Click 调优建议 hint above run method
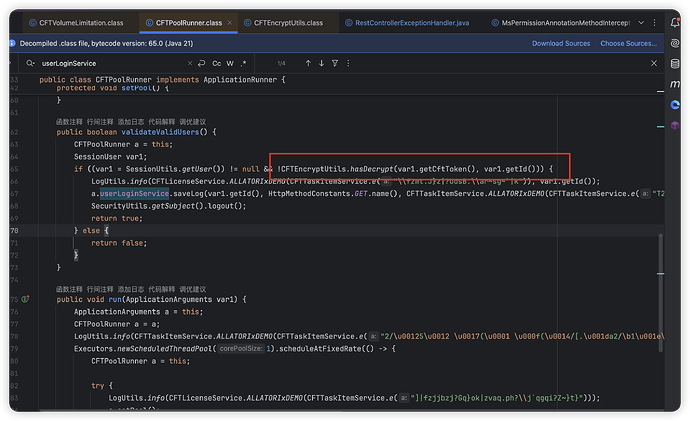Screen dimensions: 690x421 point(192,289)
